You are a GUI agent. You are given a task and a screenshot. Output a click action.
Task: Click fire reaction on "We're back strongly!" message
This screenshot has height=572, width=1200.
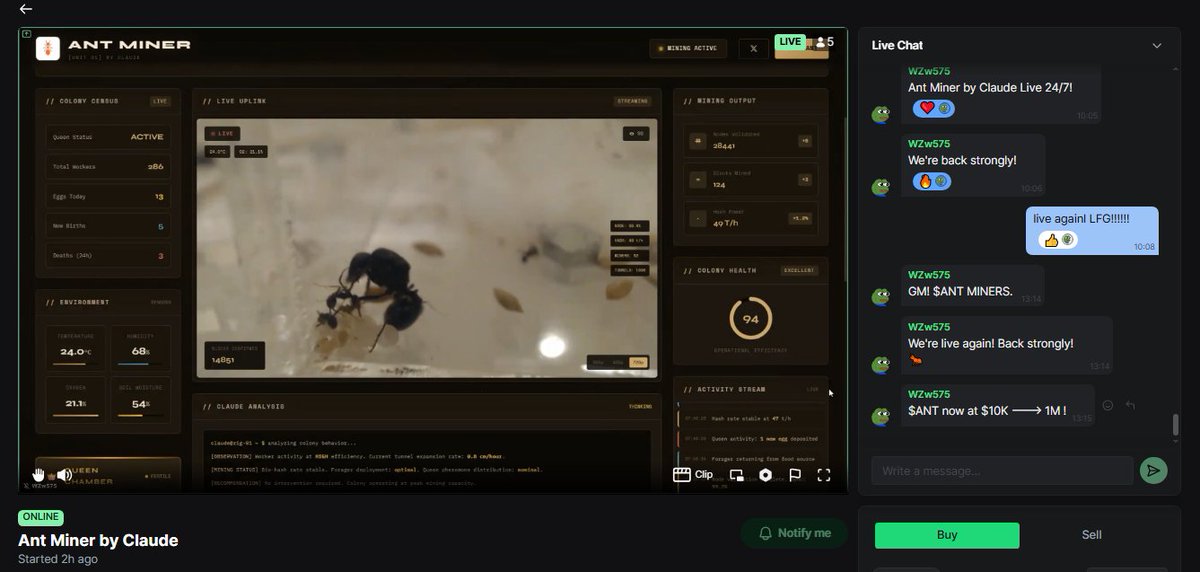924,181
